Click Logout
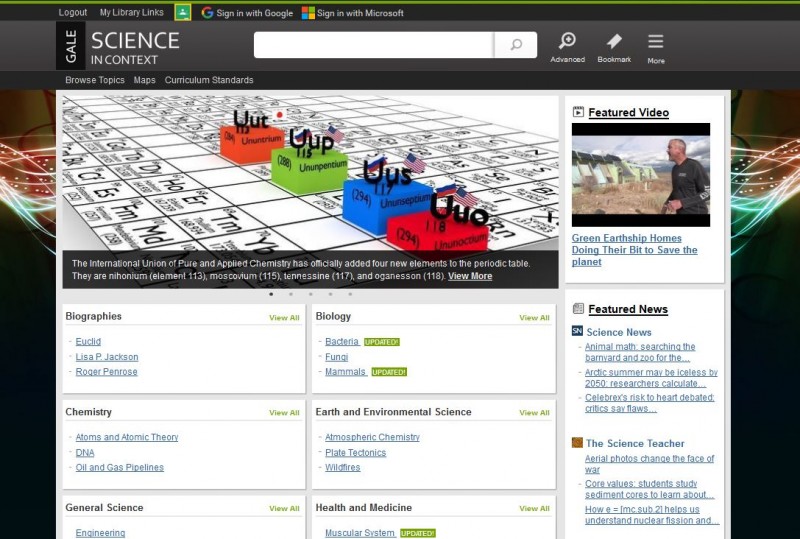This screenshot has width=800, height=539. pos(72,12)
